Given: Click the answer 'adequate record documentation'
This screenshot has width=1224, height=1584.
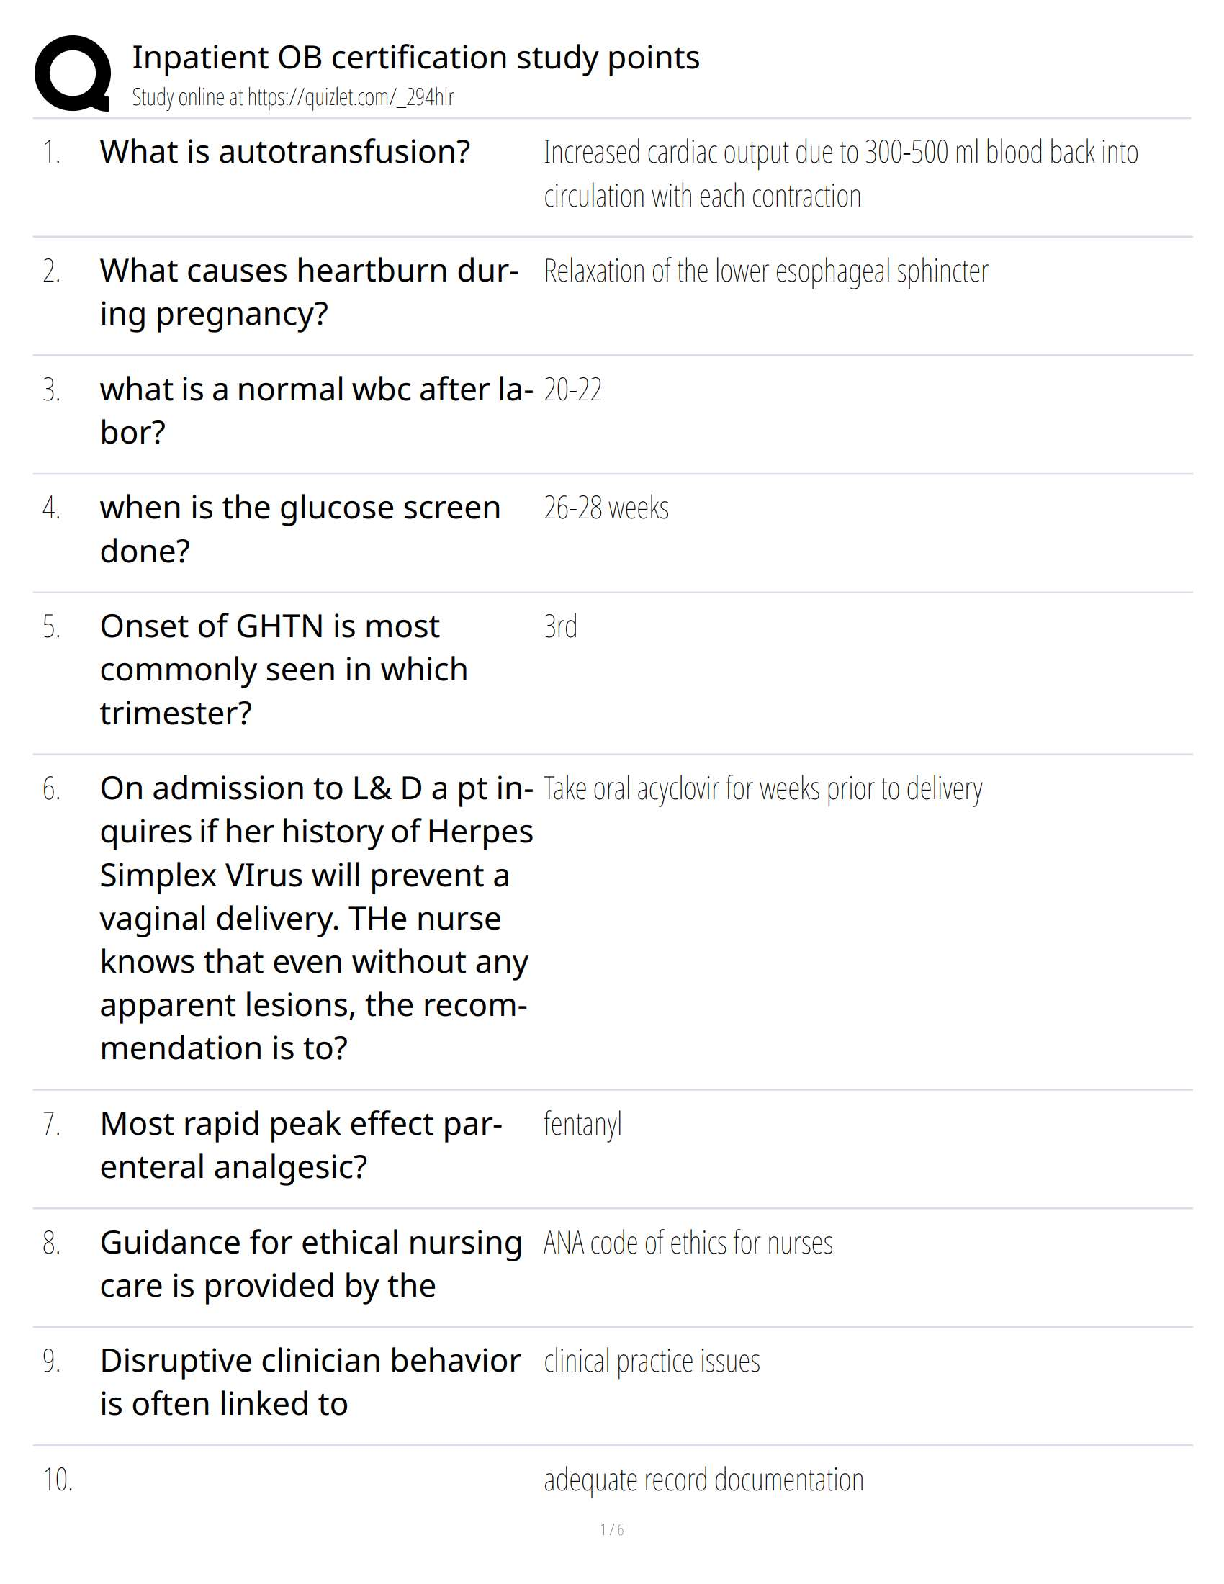Looking at the screenshot, I should point(703,1480).
